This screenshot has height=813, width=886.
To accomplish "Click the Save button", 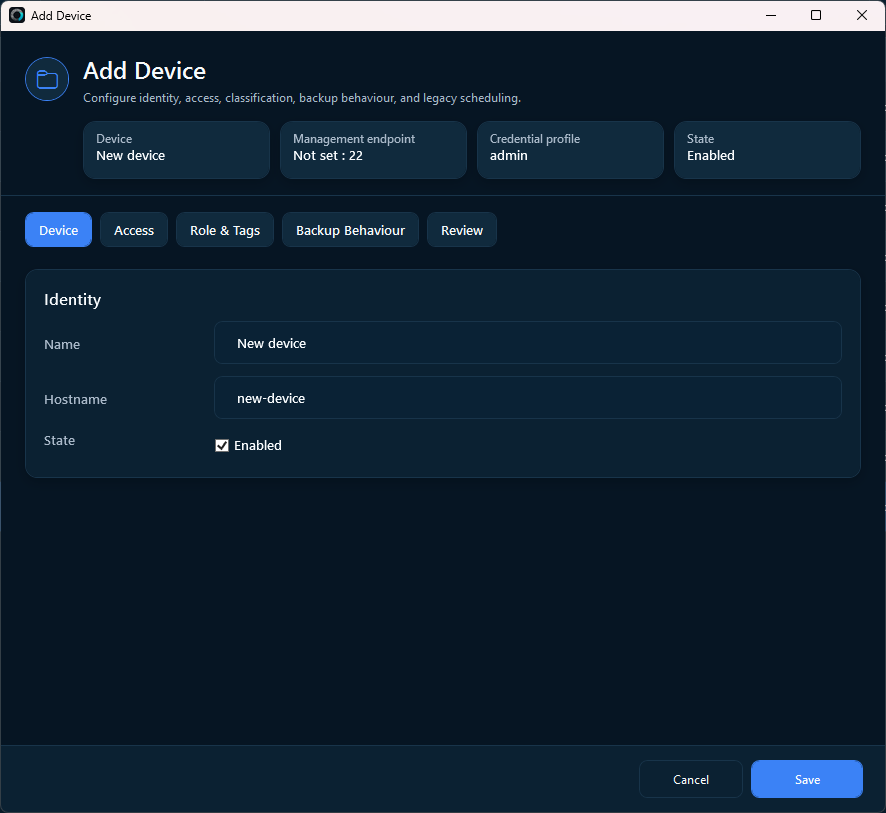I will [x=806, y=779].
